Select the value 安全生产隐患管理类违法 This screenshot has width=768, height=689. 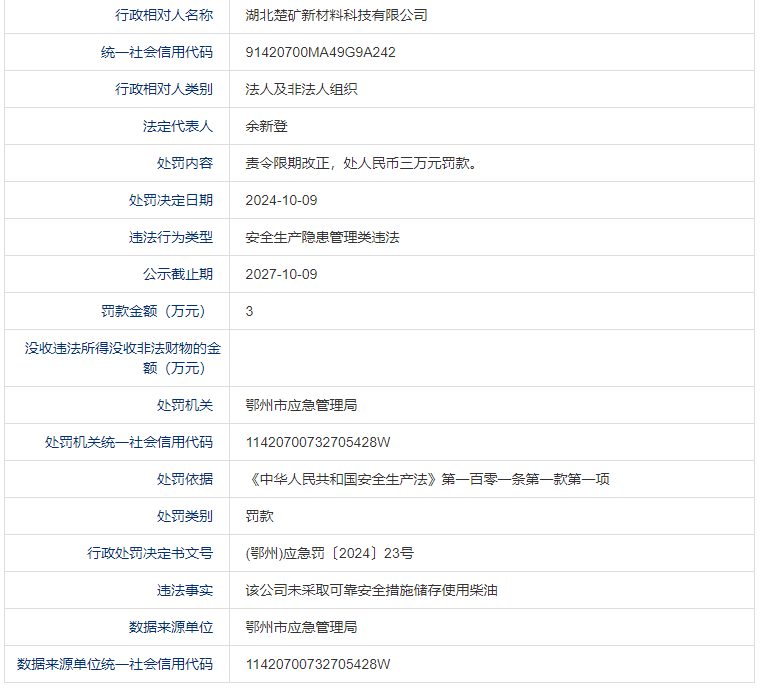pyautogui.click(x=322, y=237)
